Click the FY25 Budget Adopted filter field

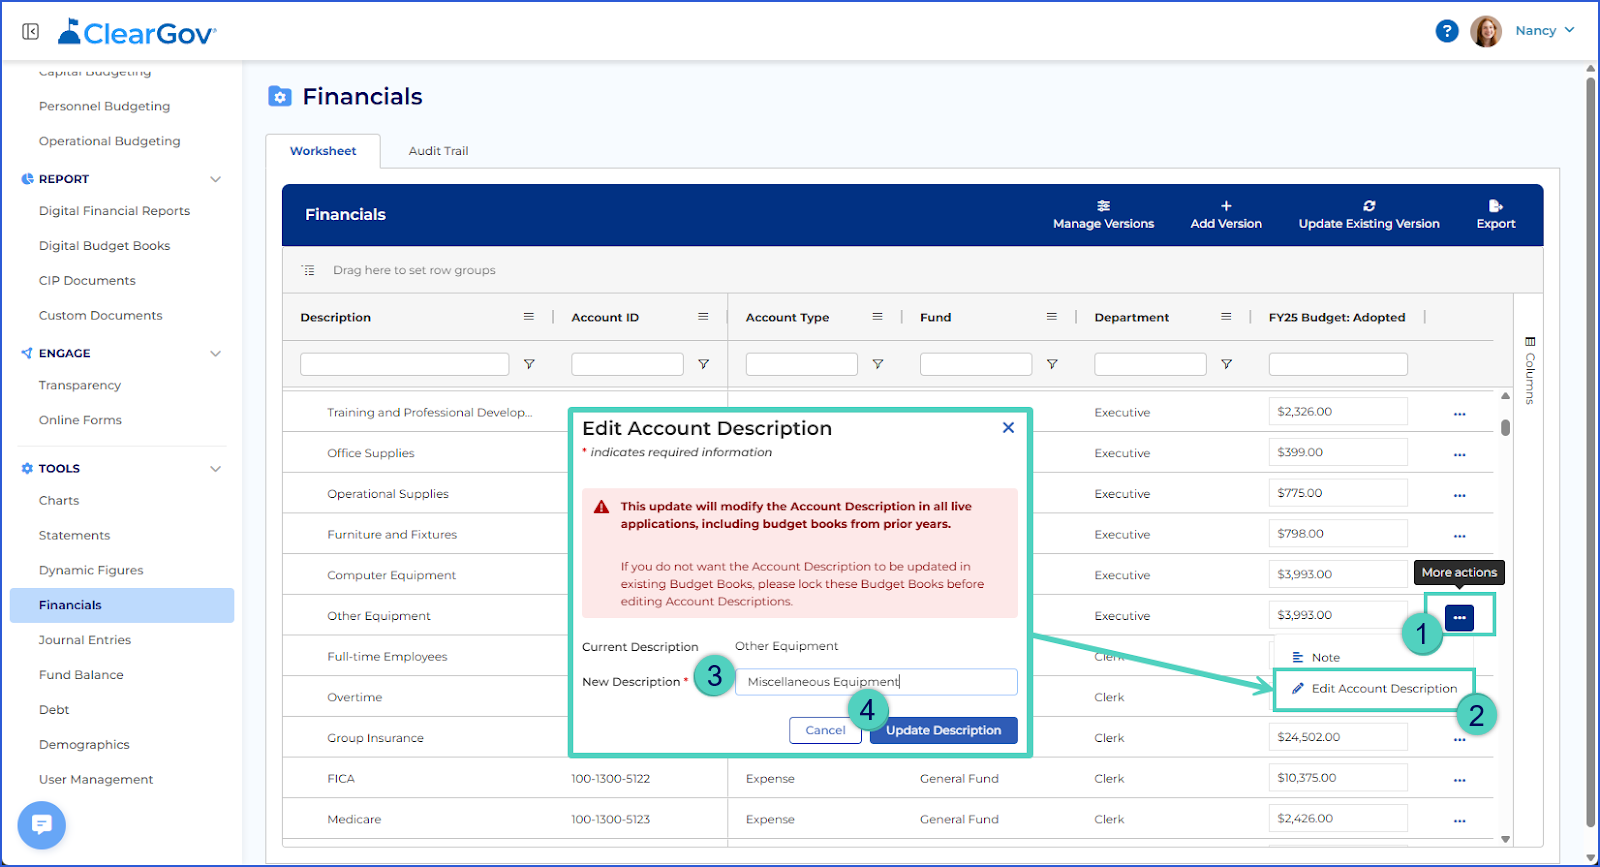click(x=1338, y=364)
